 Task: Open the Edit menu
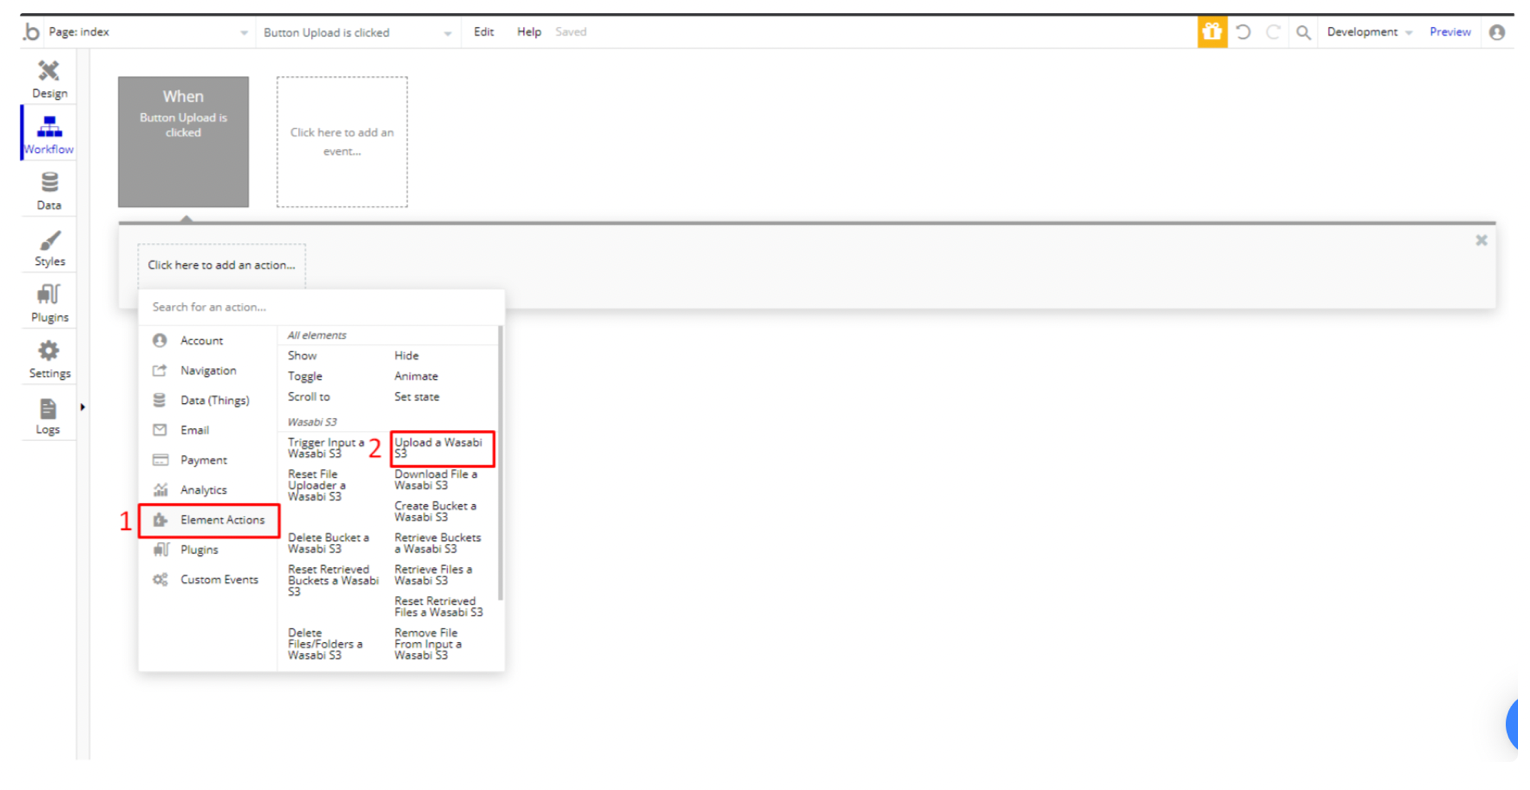coord(484,32)
